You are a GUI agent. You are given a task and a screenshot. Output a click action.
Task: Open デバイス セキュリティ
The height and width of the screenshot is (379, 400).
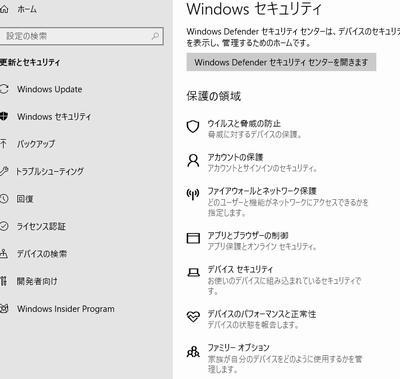(240, 269)
